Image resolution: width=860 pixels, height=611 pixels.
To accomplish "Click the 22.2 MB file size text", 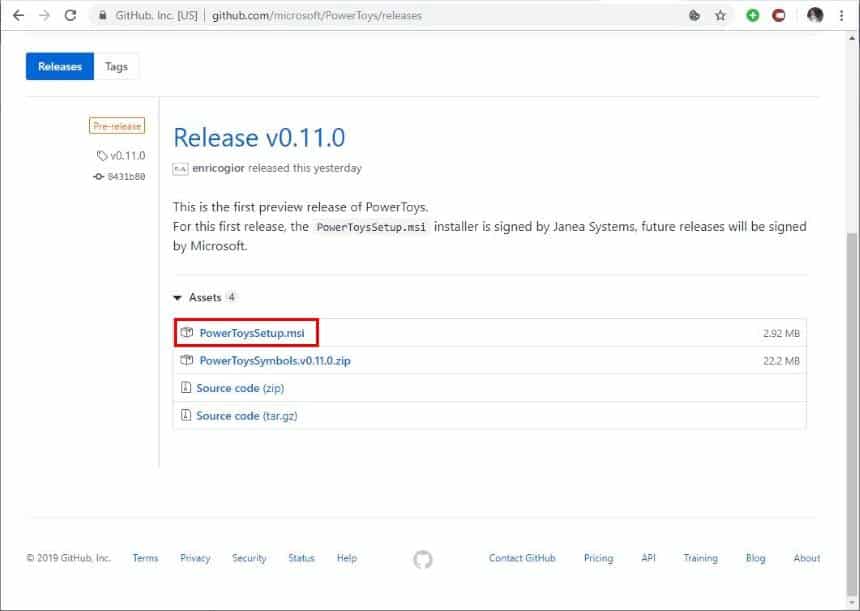I will click(x=781, y=361).
